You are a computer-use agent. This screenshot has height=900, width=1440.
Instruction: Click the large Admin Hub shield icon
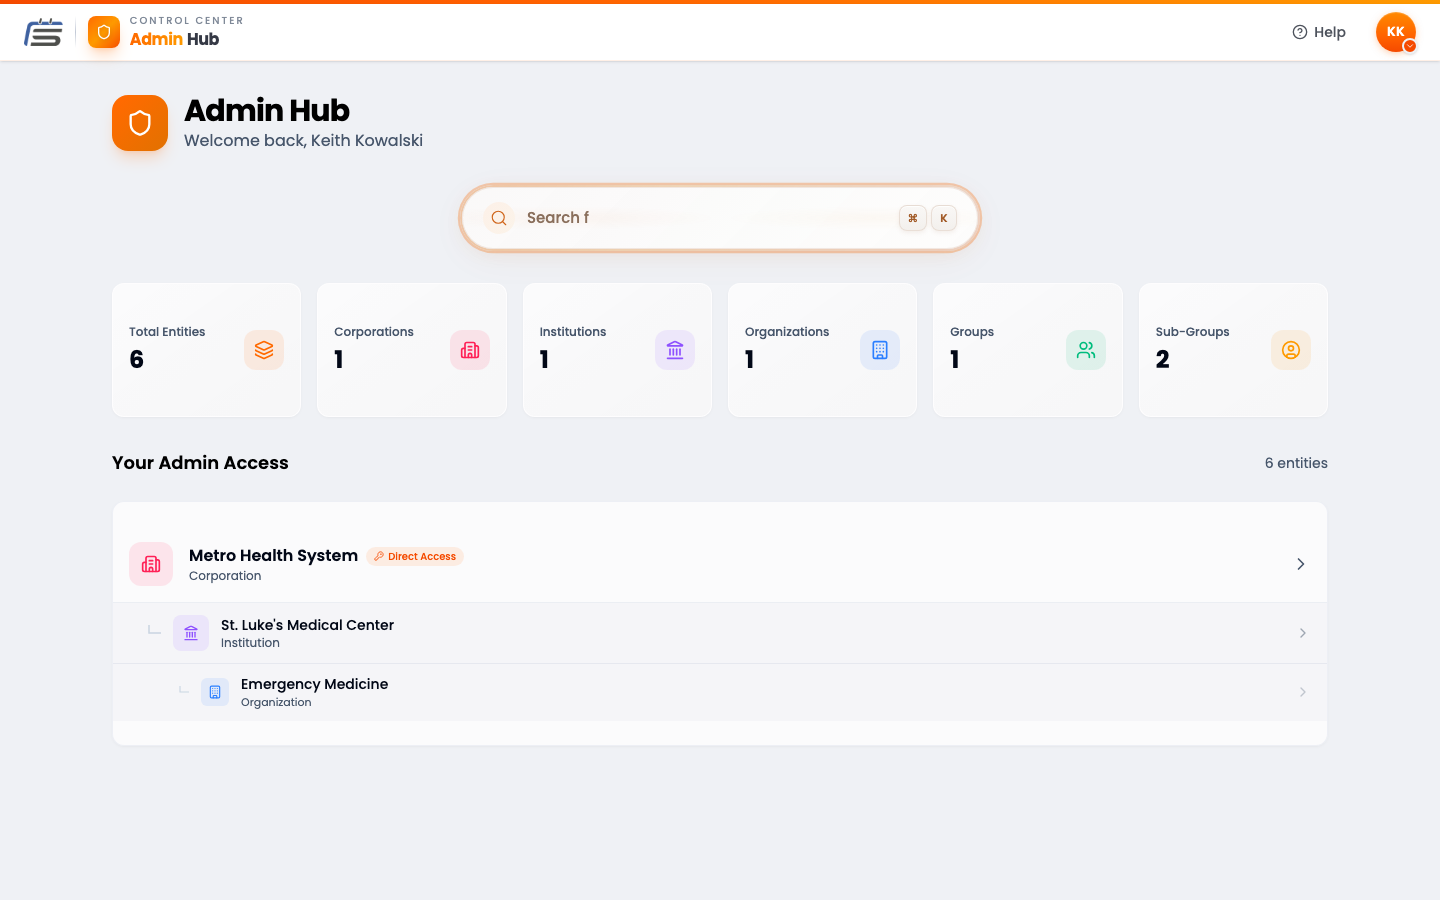[140, 123]
